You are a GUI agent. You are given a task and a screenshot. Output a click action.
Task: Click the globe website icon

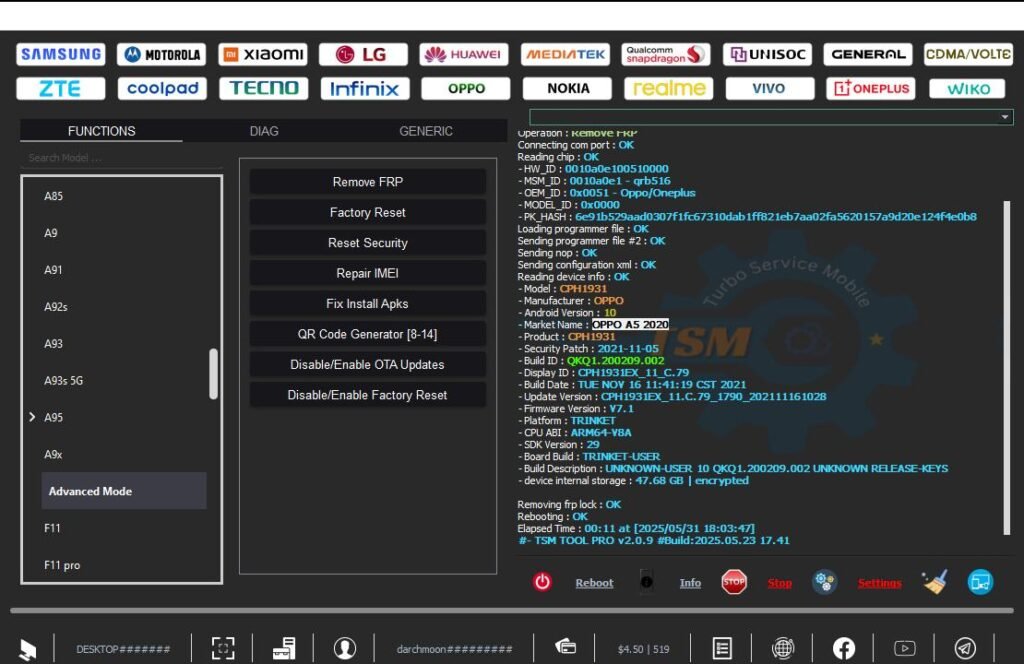pyautogui.click(x=783, y=648)
